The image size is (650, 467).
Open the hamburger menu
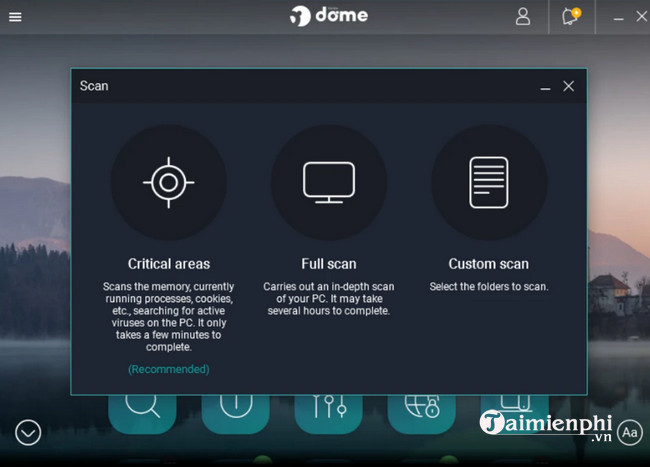click(15, 17)
